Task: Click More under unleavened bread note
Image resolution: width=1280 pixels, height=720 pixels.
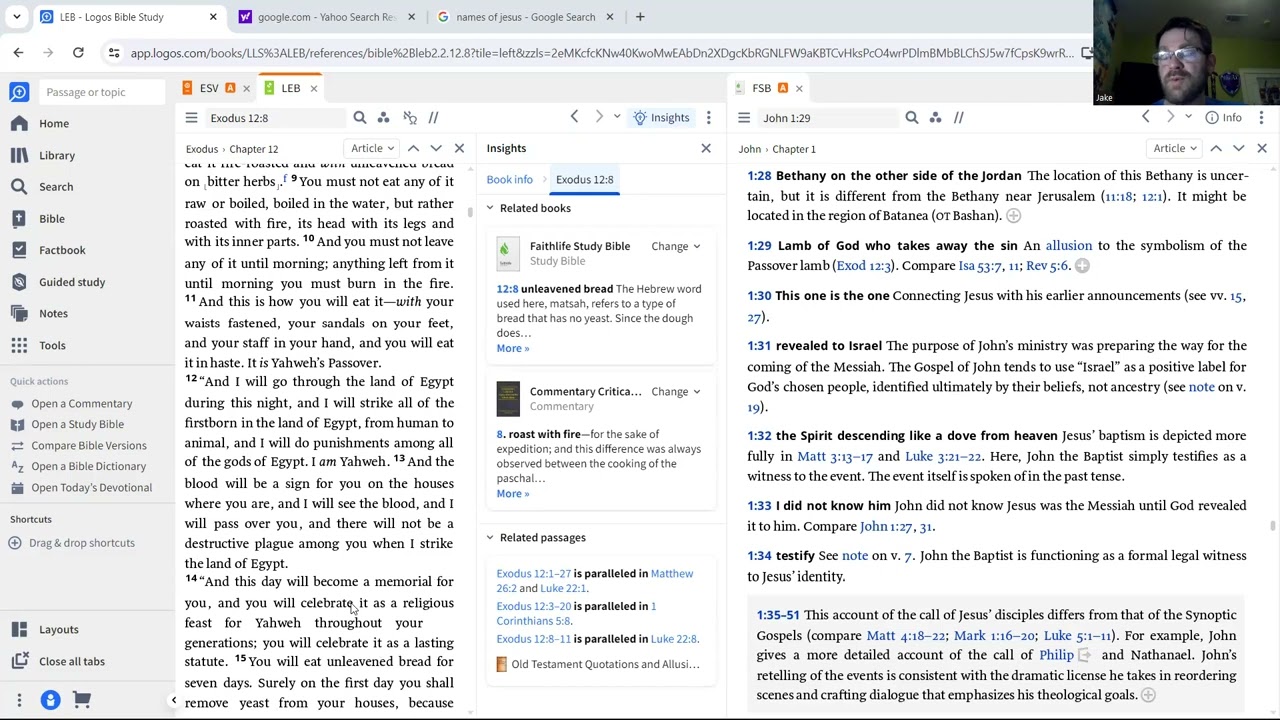Action: tap(513, 348)
